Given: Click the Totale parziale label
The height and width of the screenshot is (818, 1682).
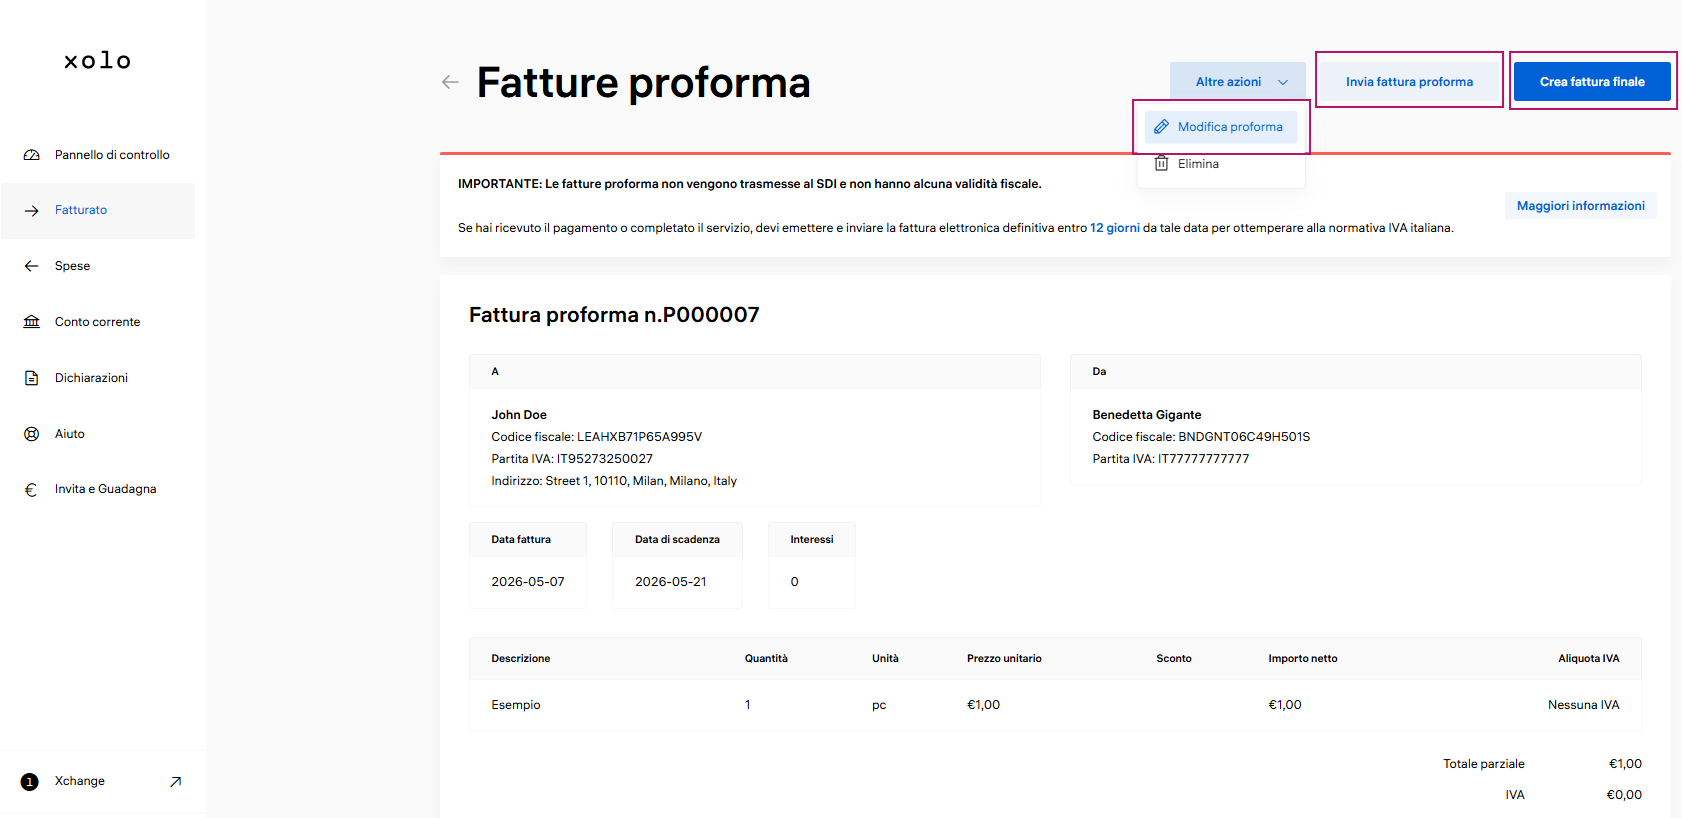Looking at the screenshot, I should [1484, 764].
